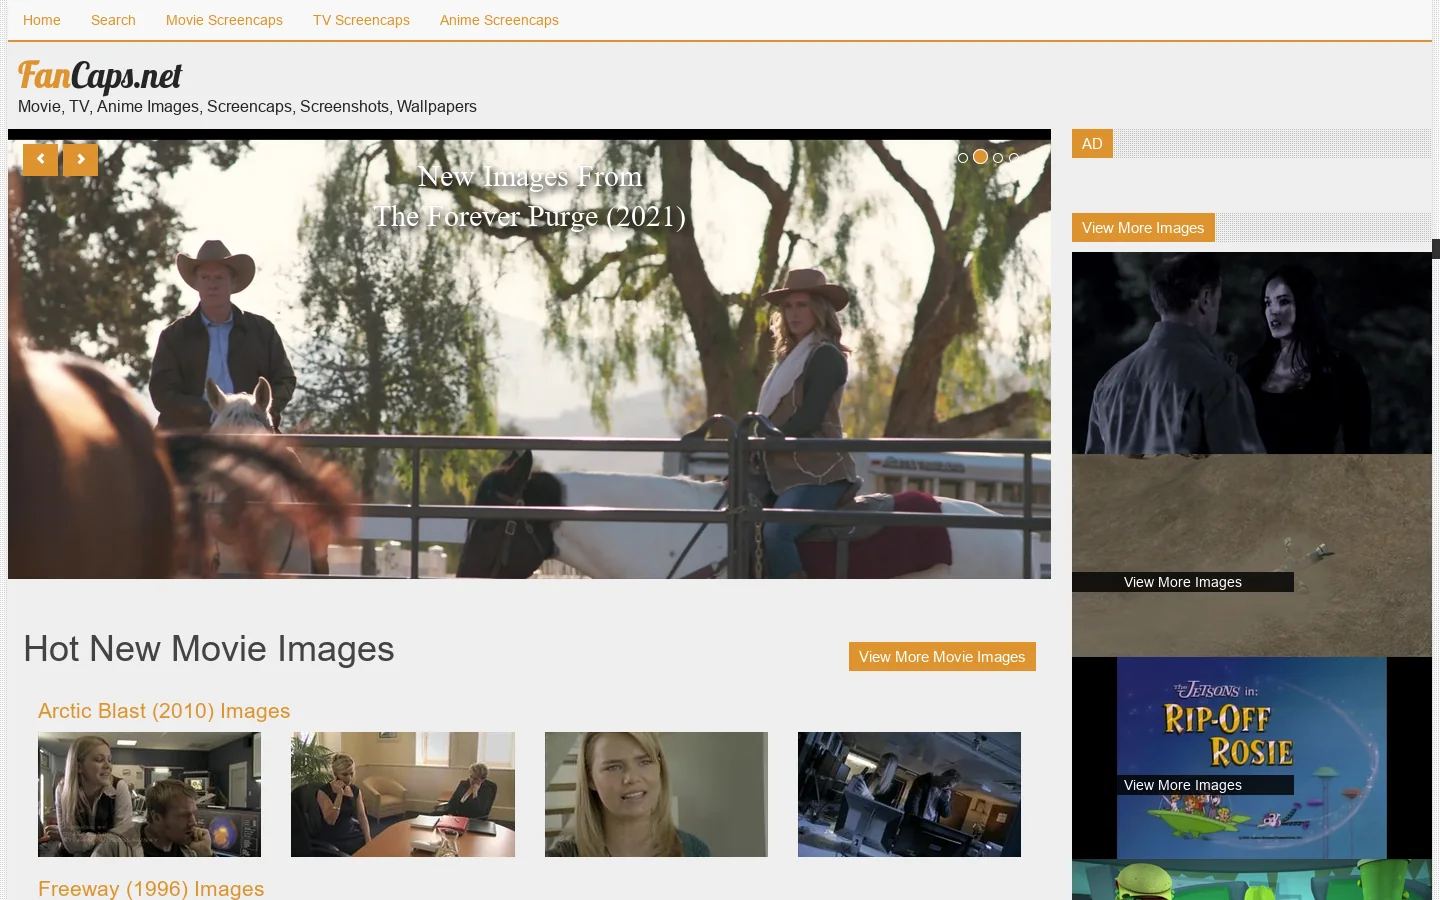The height and width of the screenshot is (900, 1440).
Task: Open TV Screencaps in the navigation bar
Action: pos(361,20)
